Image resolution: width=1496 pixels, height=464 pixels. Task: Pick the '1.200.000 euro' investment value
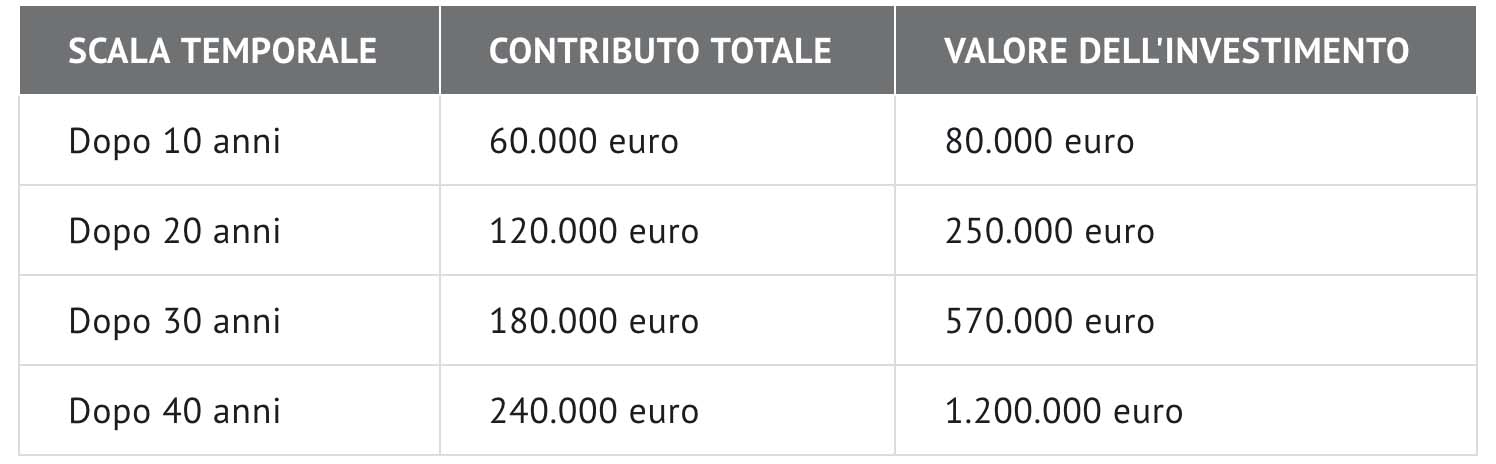click(x=1063, y=411)
